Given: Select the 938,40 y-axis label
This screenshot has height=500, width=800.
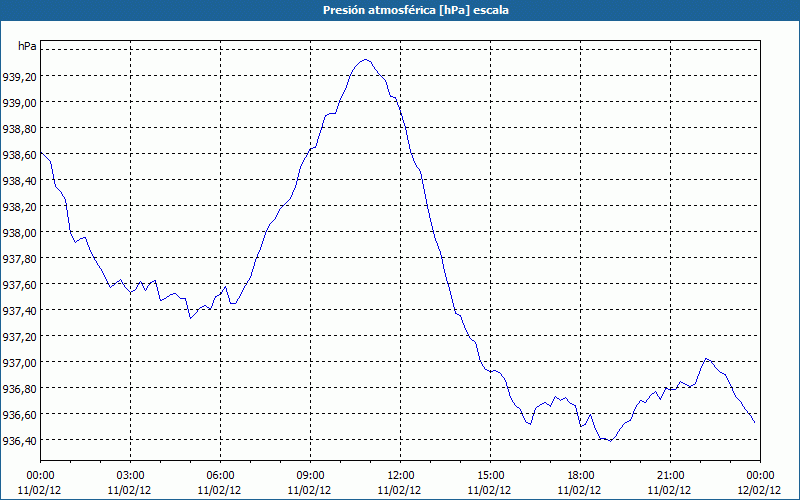Looking at the screenshot, I should [x=19, y=181].
